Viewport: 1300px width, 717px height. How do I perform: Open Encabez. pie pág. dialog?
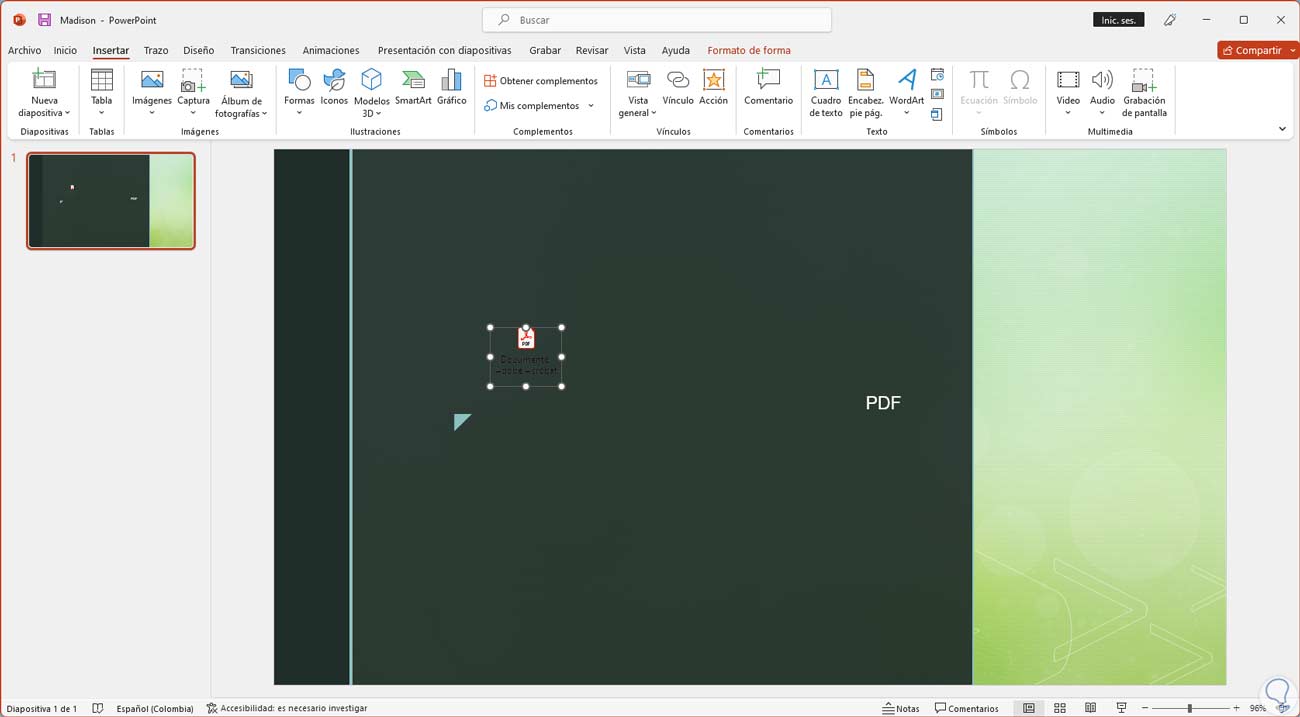click(865, 93)
